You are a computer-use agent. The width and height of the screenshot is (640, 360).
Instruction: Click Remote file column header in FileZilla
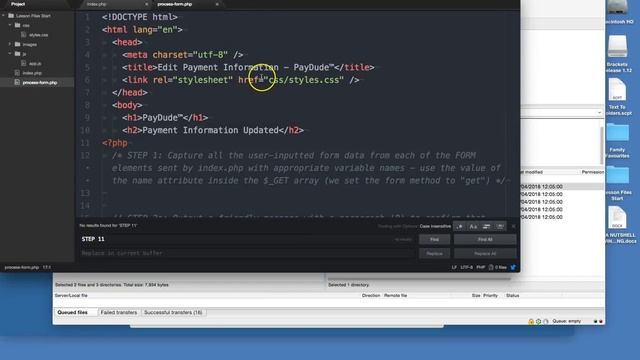(395, 295)
